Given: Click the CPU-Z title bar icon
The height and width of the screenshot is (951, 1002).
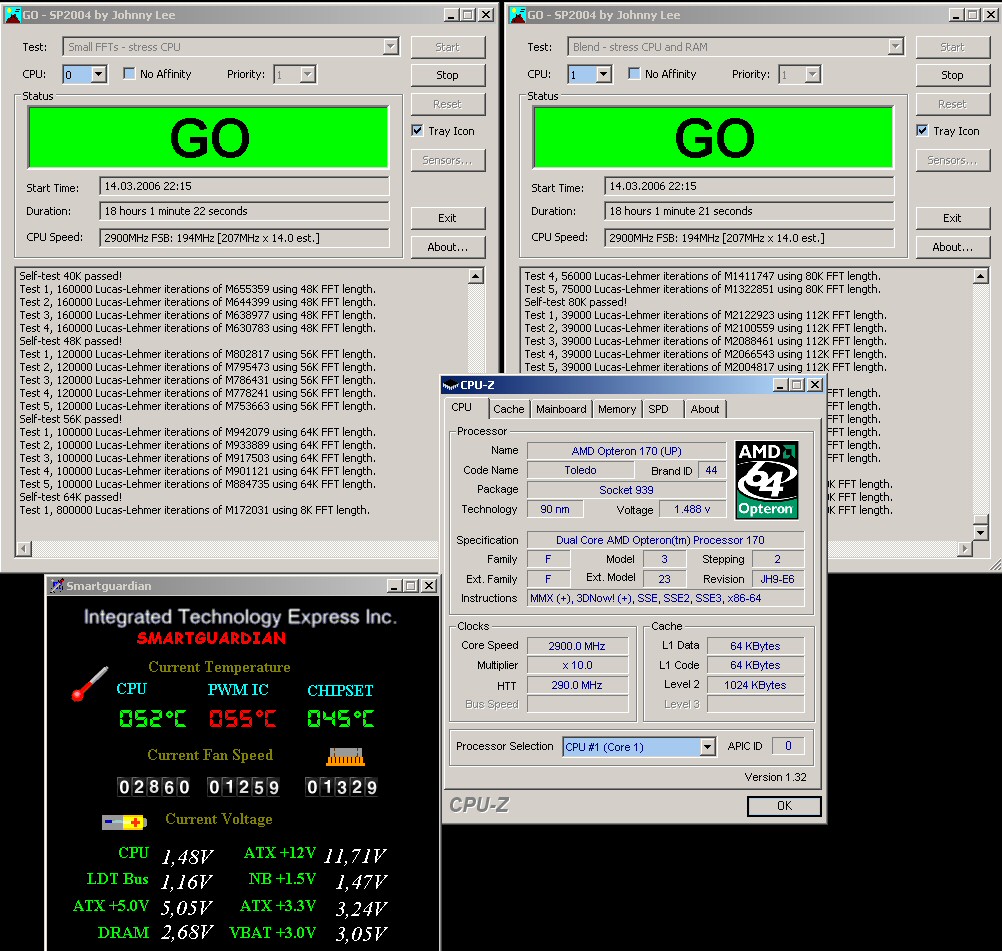Looking at the screenshot, I should 451,385.
